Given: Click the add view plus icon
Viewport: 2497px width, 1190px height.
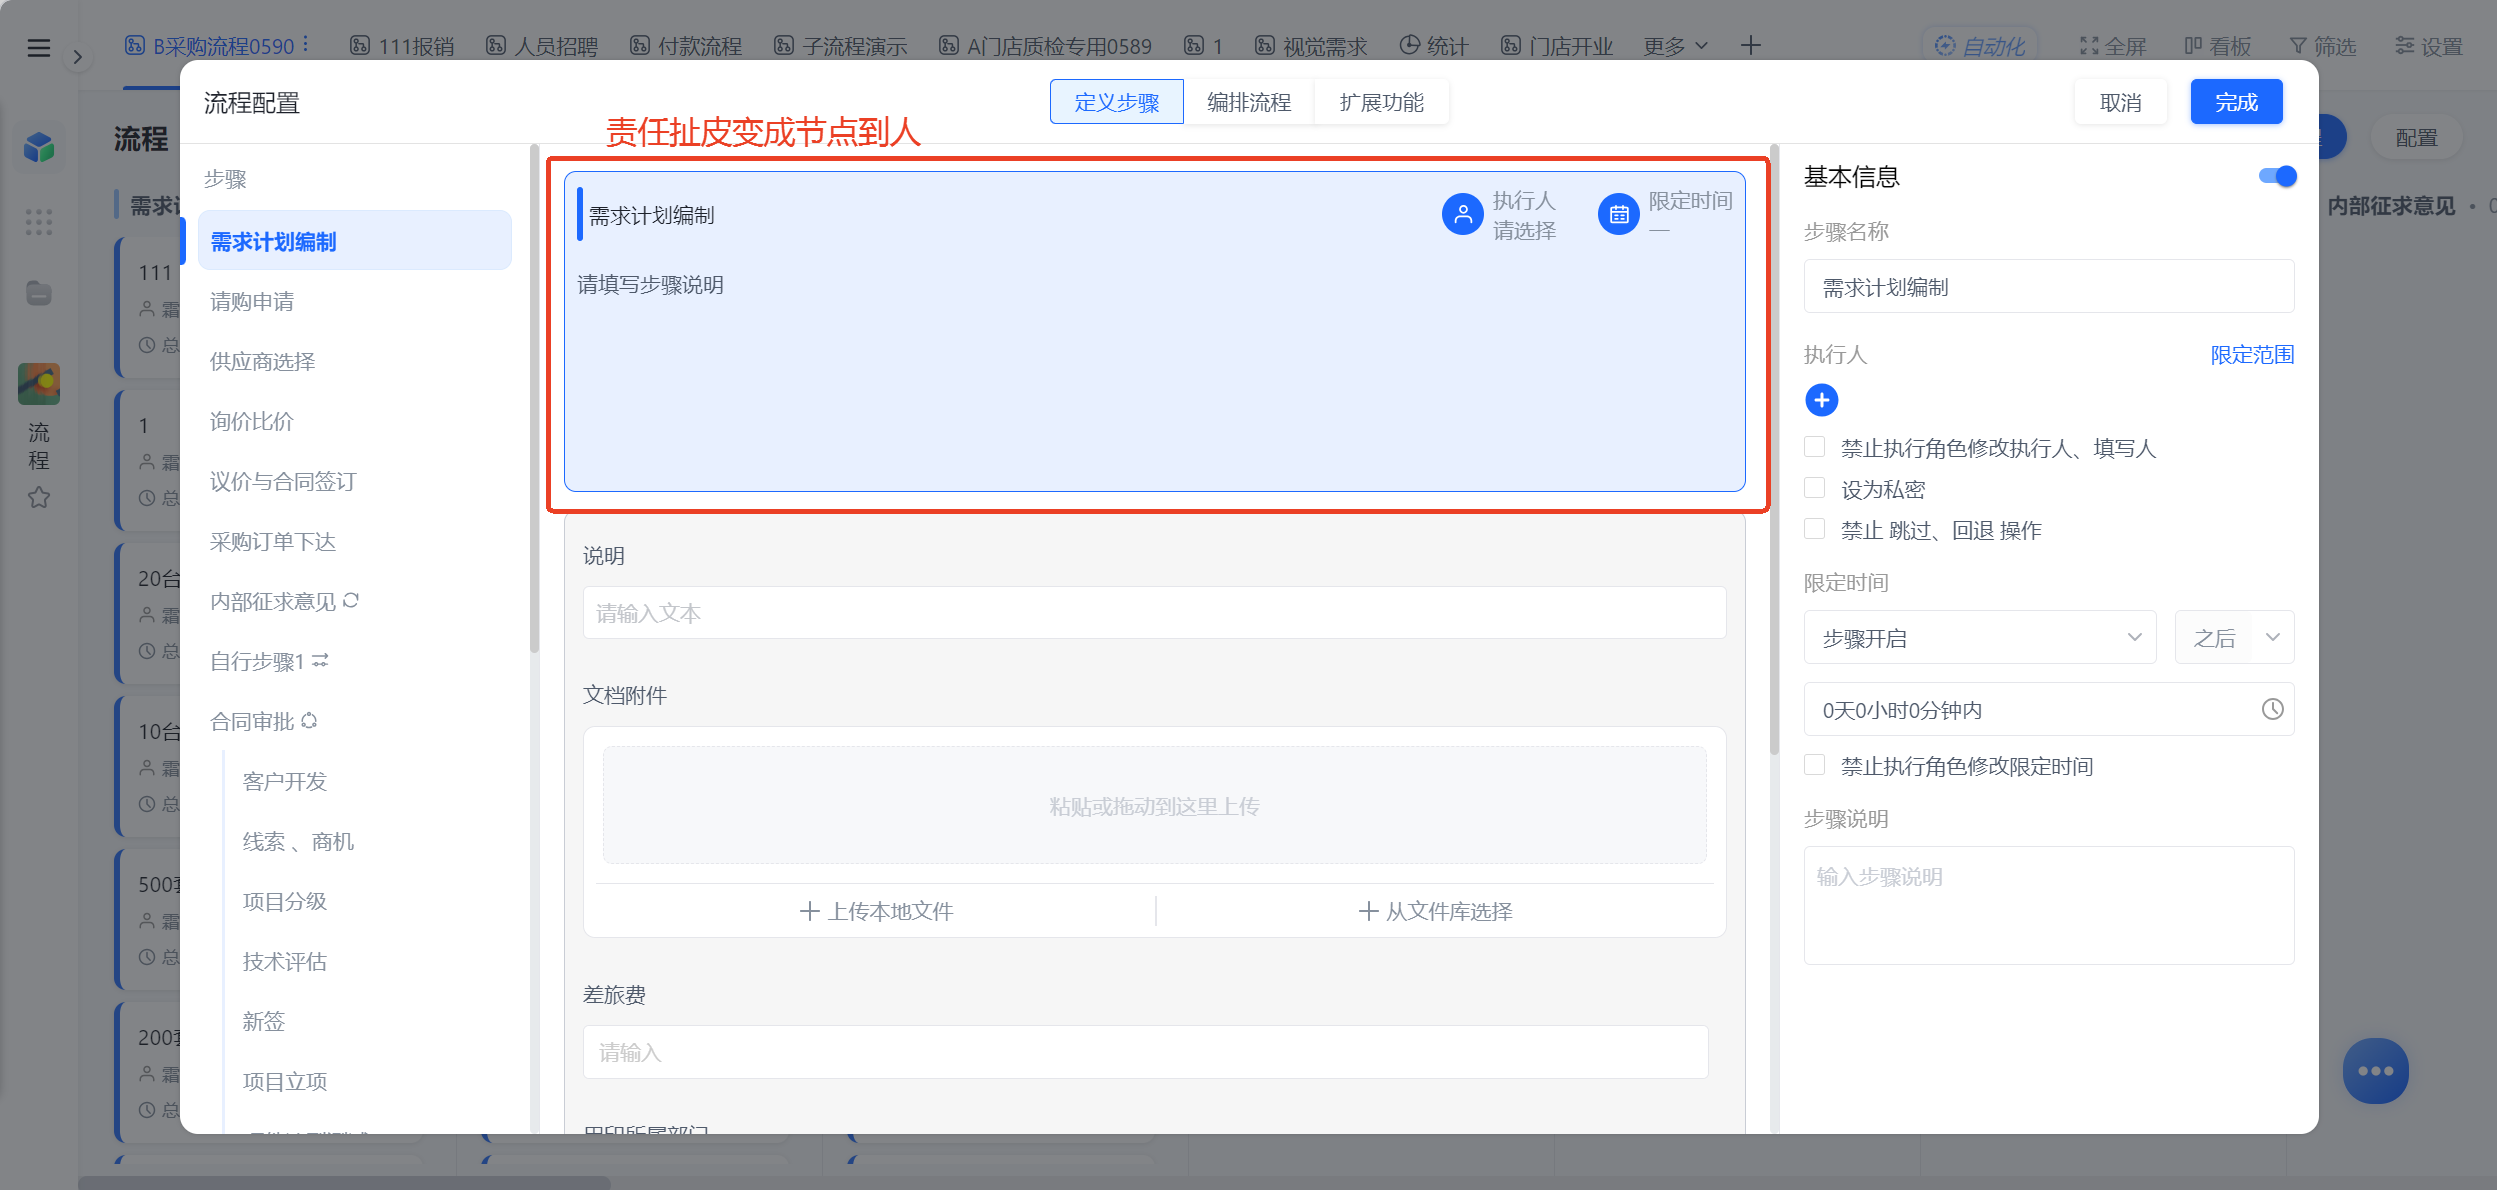Looking at the screenshot, I should point(1750,46).
